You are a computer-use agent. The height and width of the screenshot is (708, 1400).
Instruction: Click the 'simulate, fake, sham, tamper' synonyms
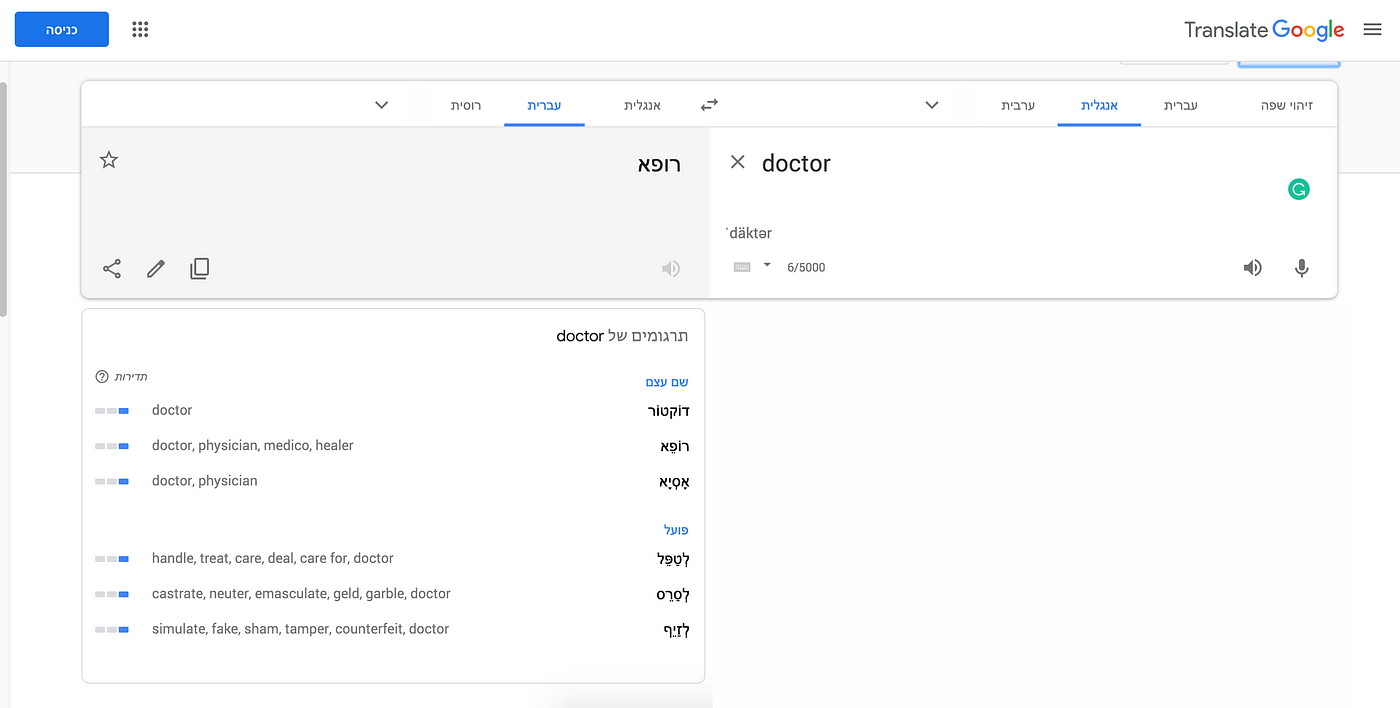300,629
